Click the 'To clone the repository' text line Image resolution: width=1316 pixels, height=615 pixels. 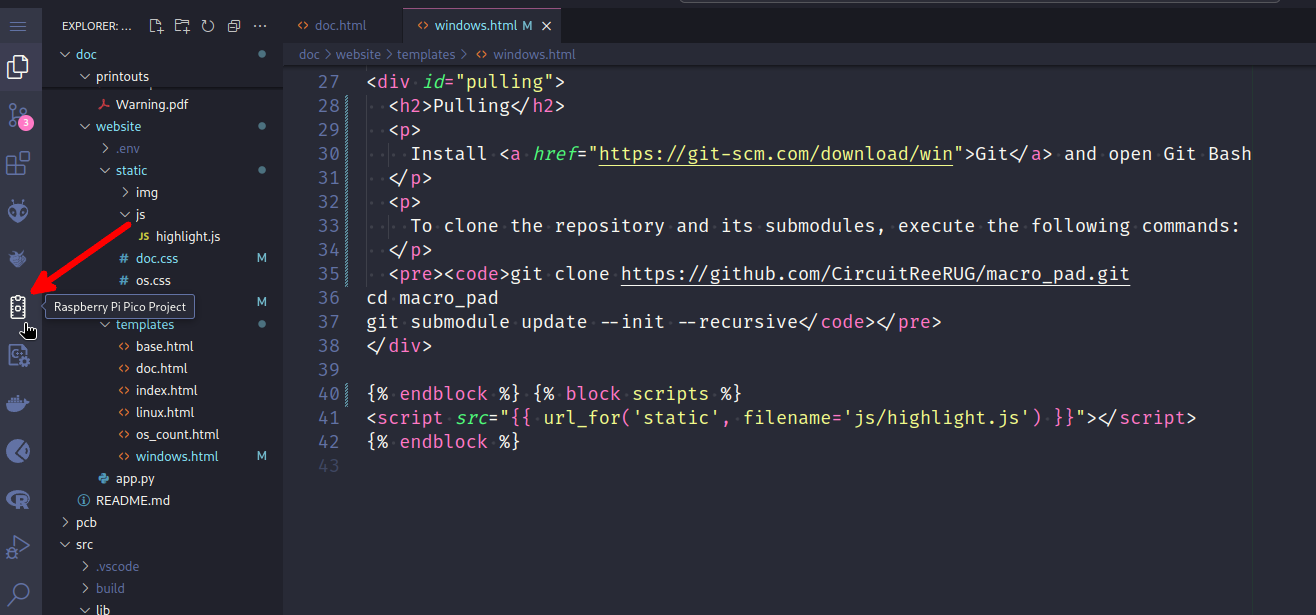825,226
